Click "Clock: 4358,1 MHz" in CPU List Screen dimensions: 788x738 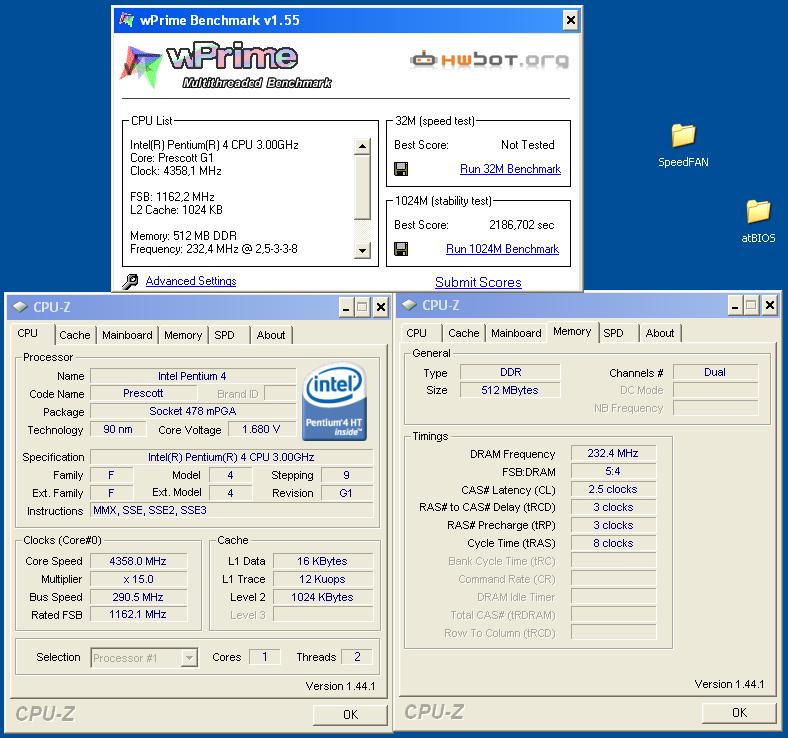(x=176, y=171)
